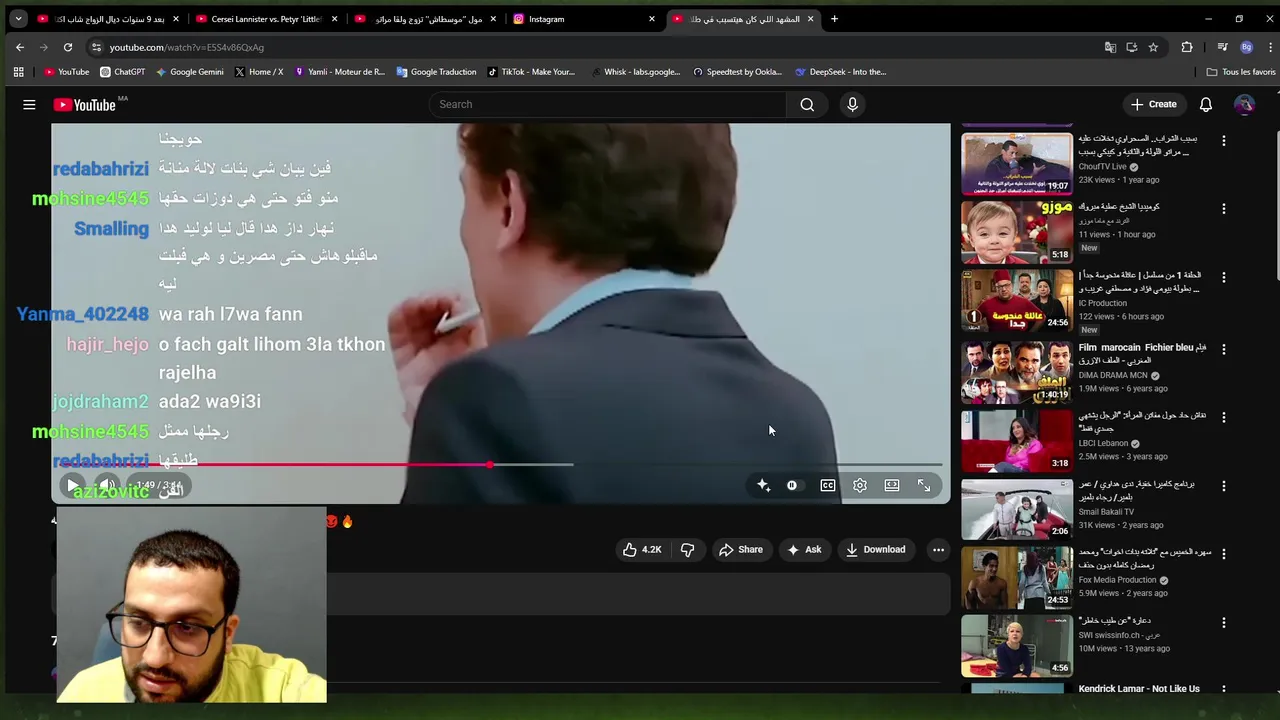Click the AI sparkle icon in player

click(x=763, y=485)
